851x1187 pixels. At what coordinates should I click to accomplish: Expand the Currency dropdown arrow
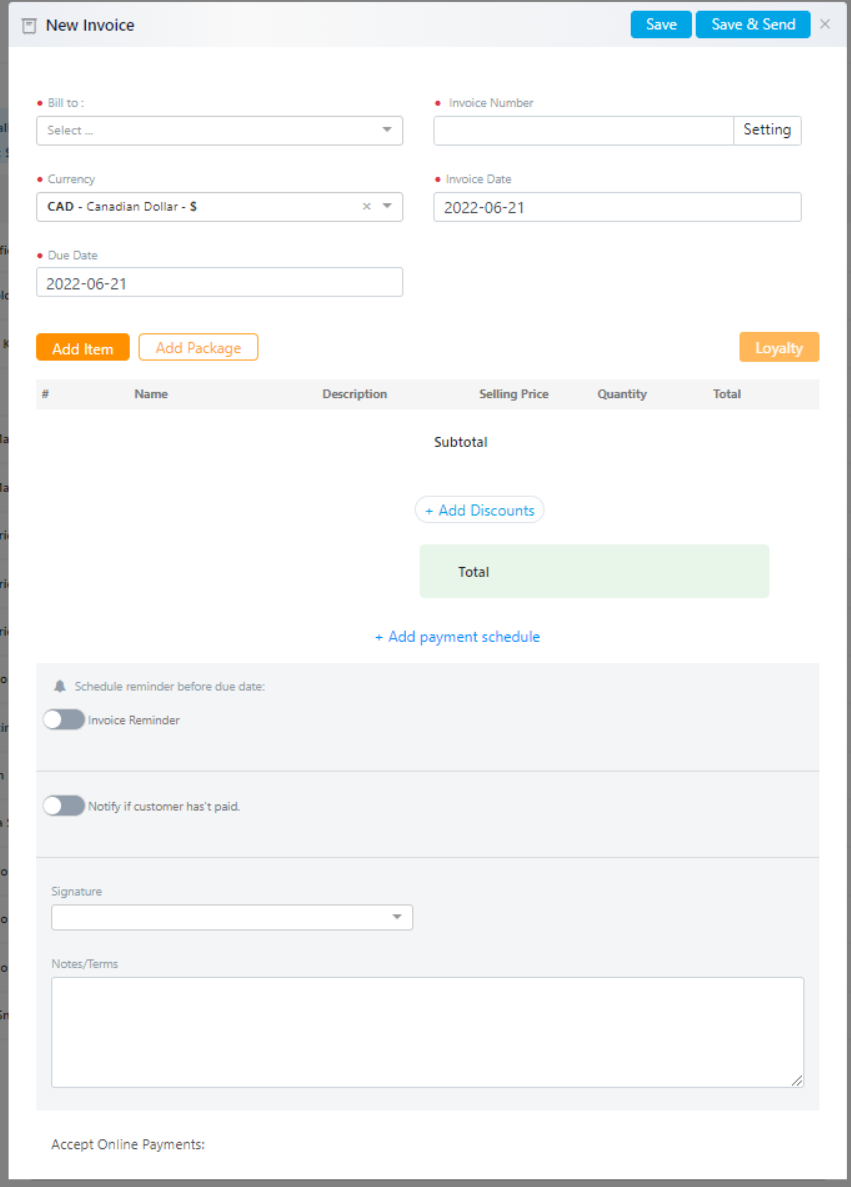(388, 206)
